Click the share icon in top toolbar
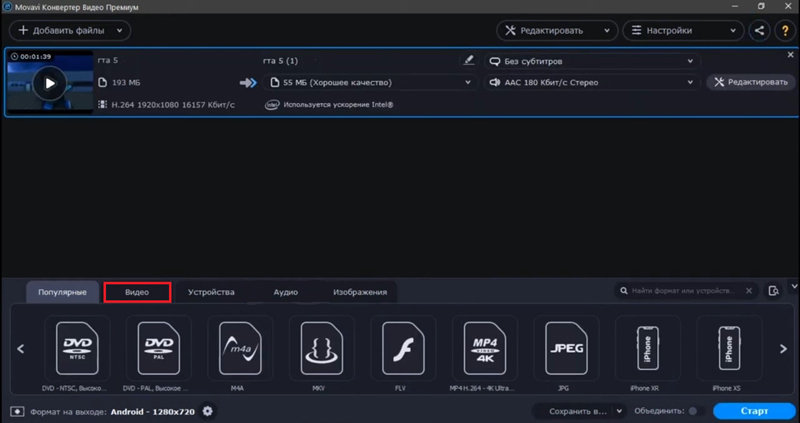 point(759,31)
